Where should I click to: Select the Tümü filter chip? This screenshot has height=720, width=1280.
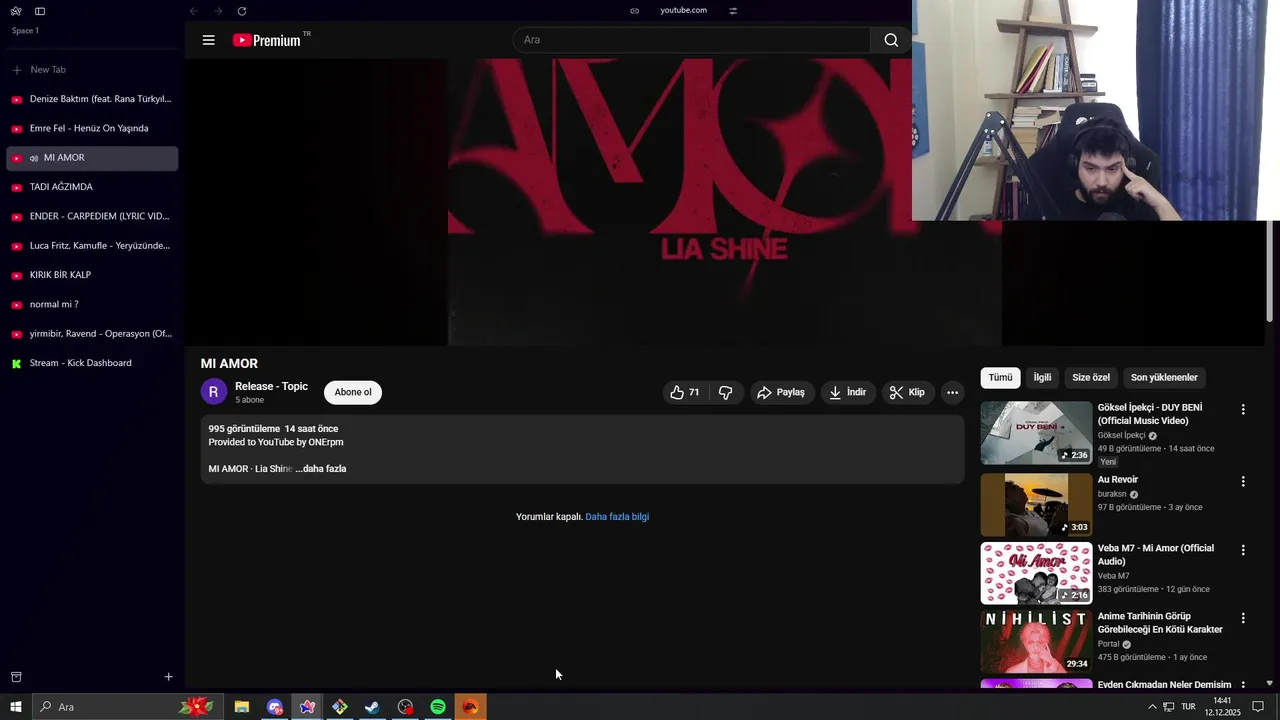[x=1000, y=378]
